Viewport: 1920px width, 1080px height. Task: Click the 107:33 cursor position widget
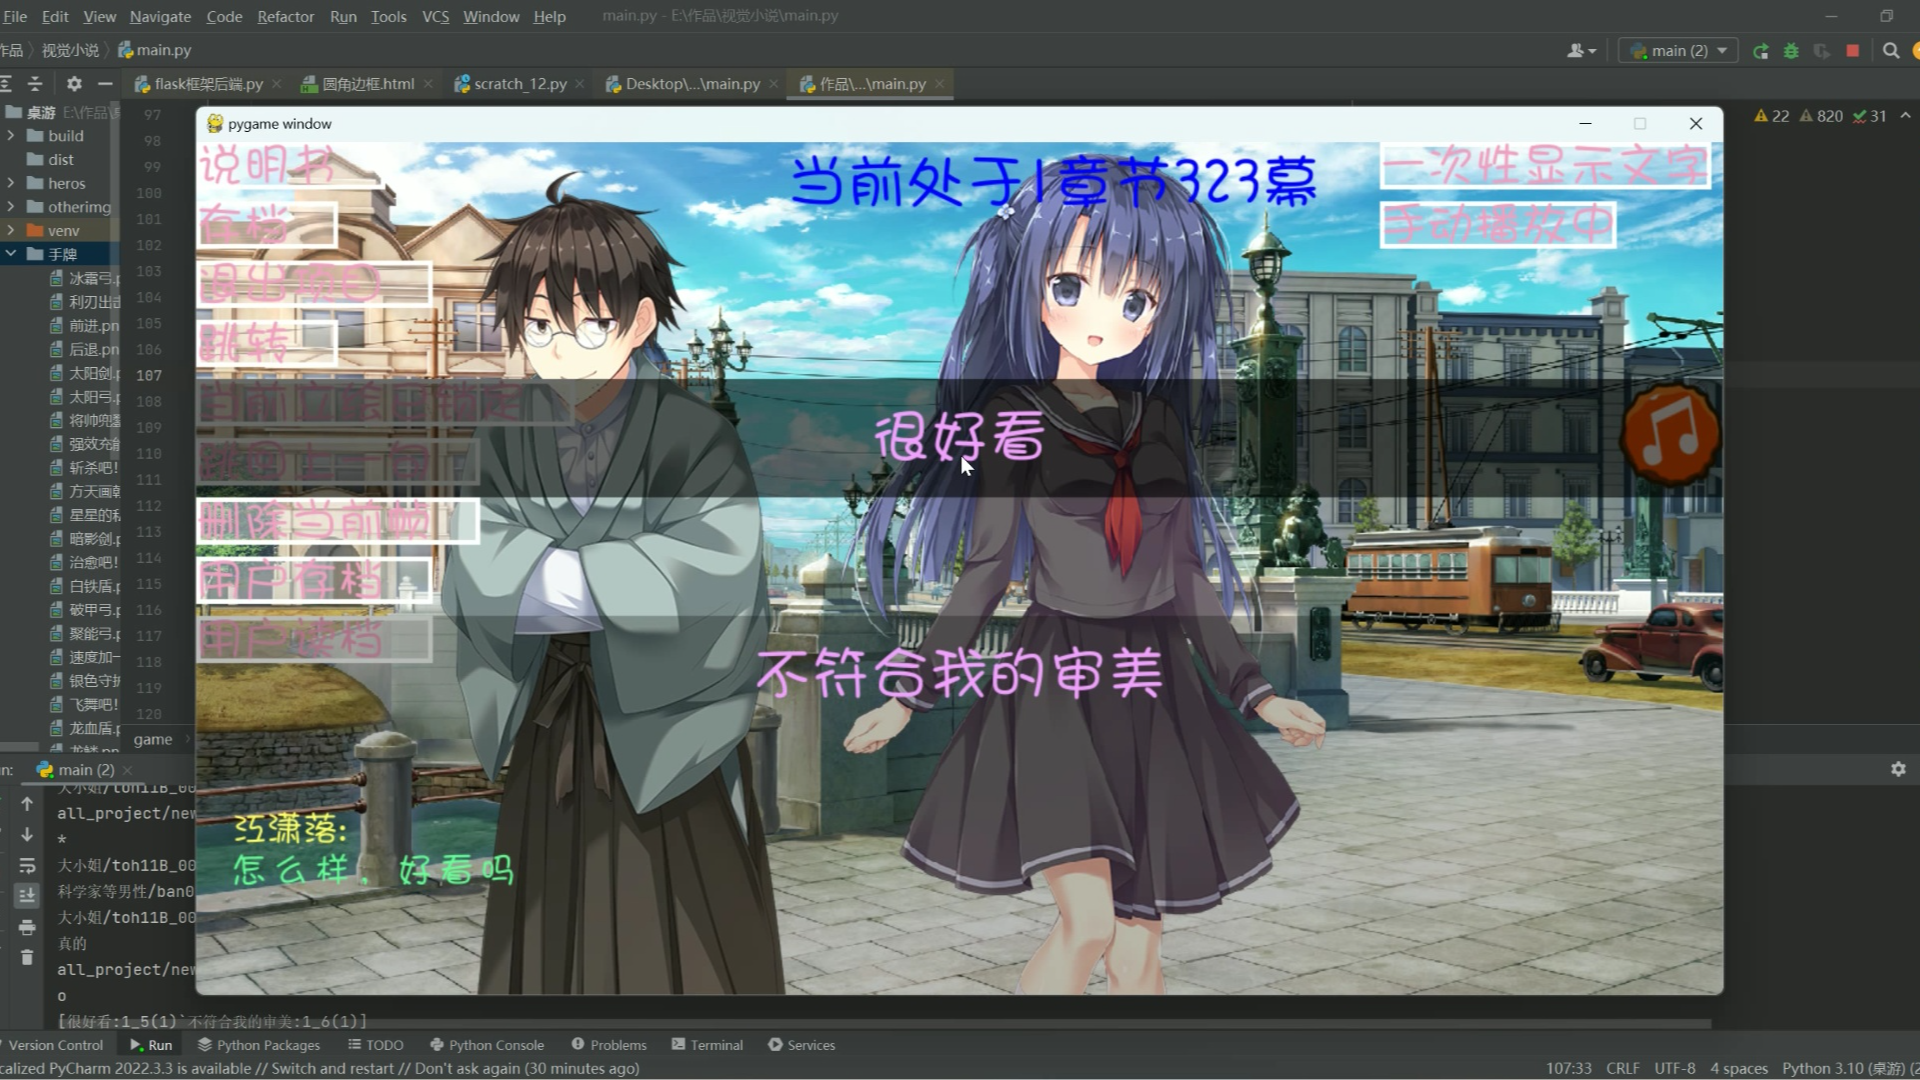point(1569,1068)
